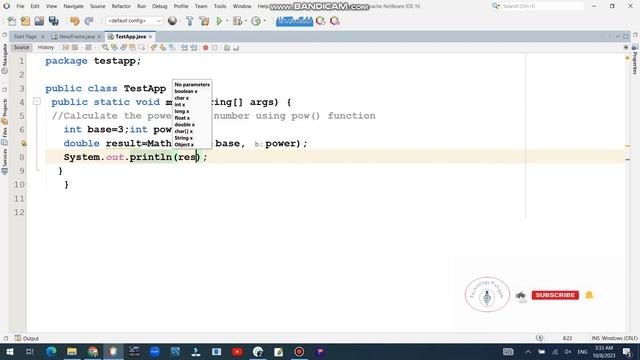Select the History view button

tap(46, 47)
